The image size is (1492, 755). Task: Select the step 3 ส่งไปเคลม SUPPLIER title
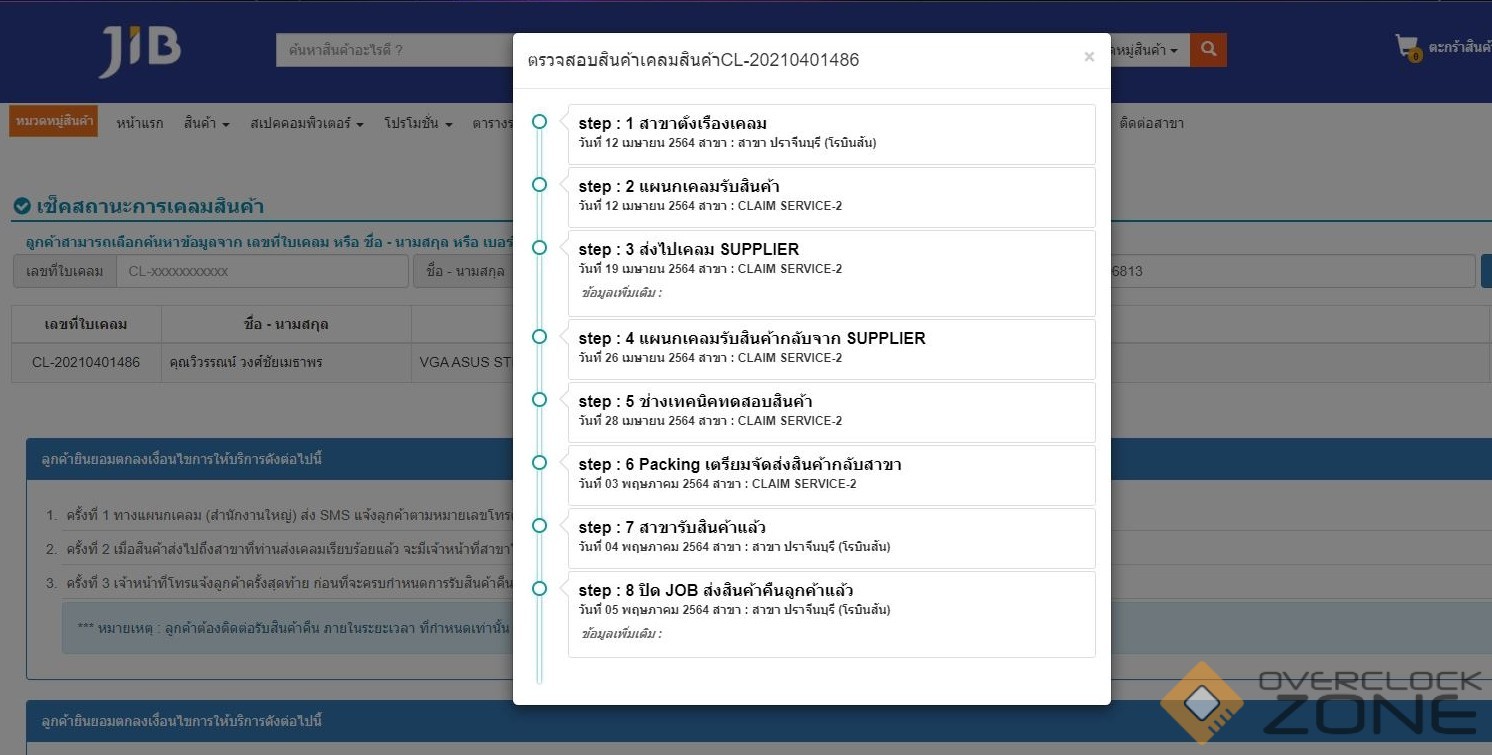pos(689,250)
